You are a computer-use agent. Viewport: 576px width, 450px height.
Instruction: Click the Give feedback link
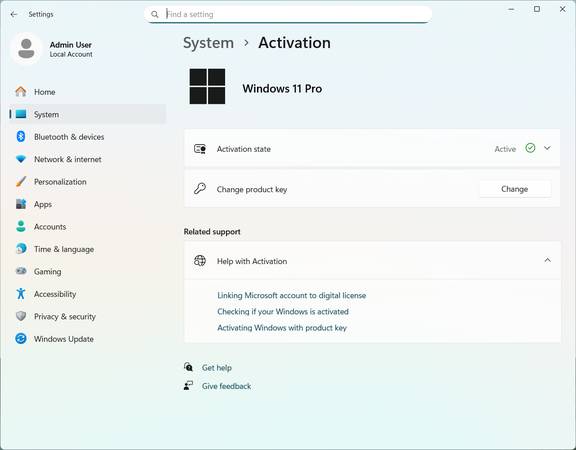pyautogui.click(x=226, y=386)
